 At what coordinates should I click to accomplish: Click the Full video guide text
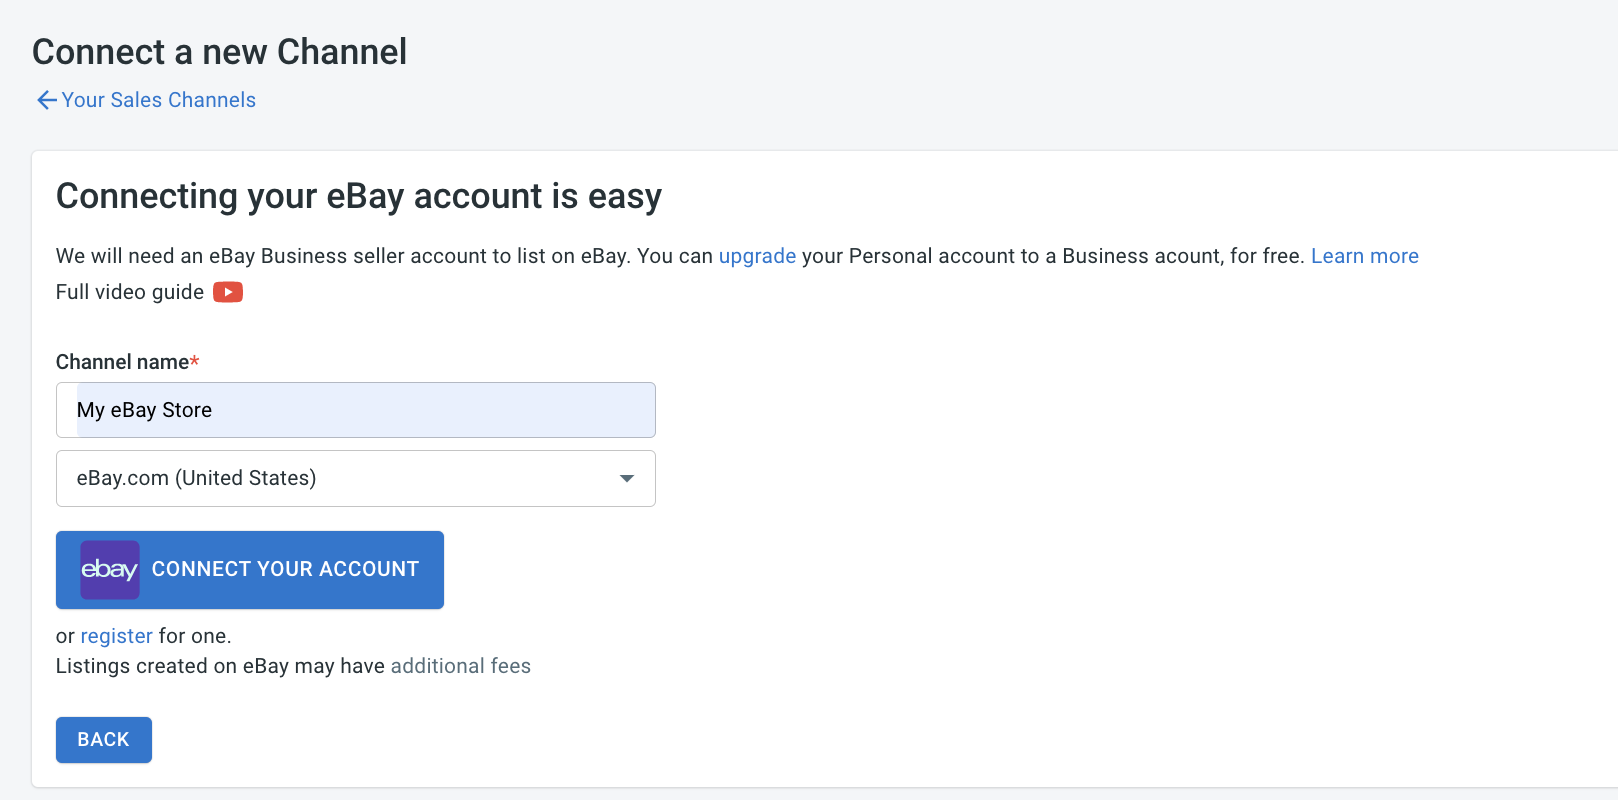(x=130, y=292)
